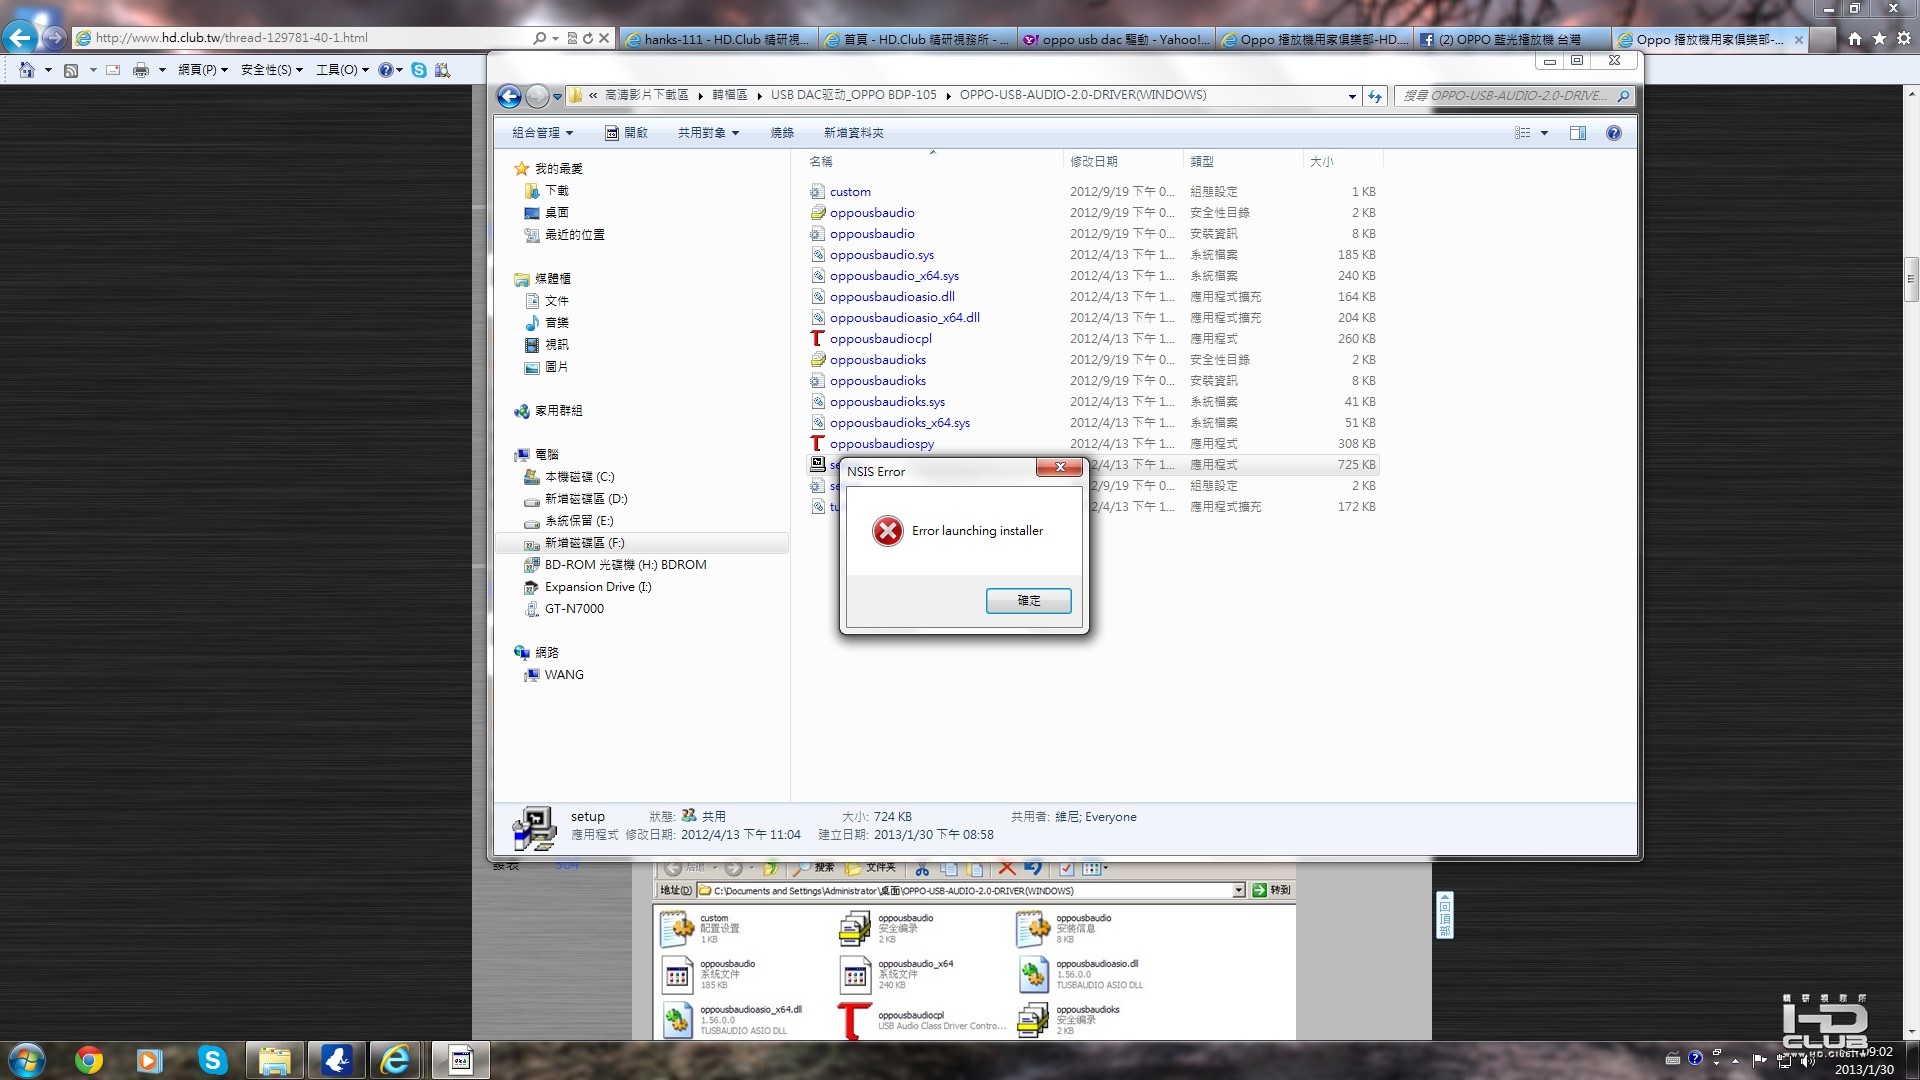Viewport: 1920px width, 1080px height.
Task: Click the Explorer help question-mark icon
Action: pos(1613,133)
